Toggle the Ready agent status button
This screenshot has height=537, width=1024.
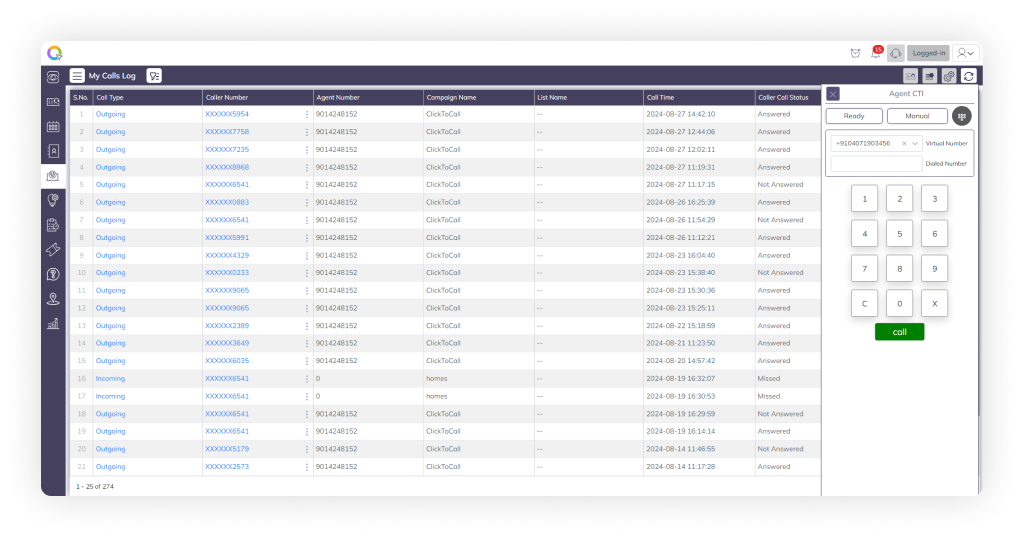coord(854,116)
